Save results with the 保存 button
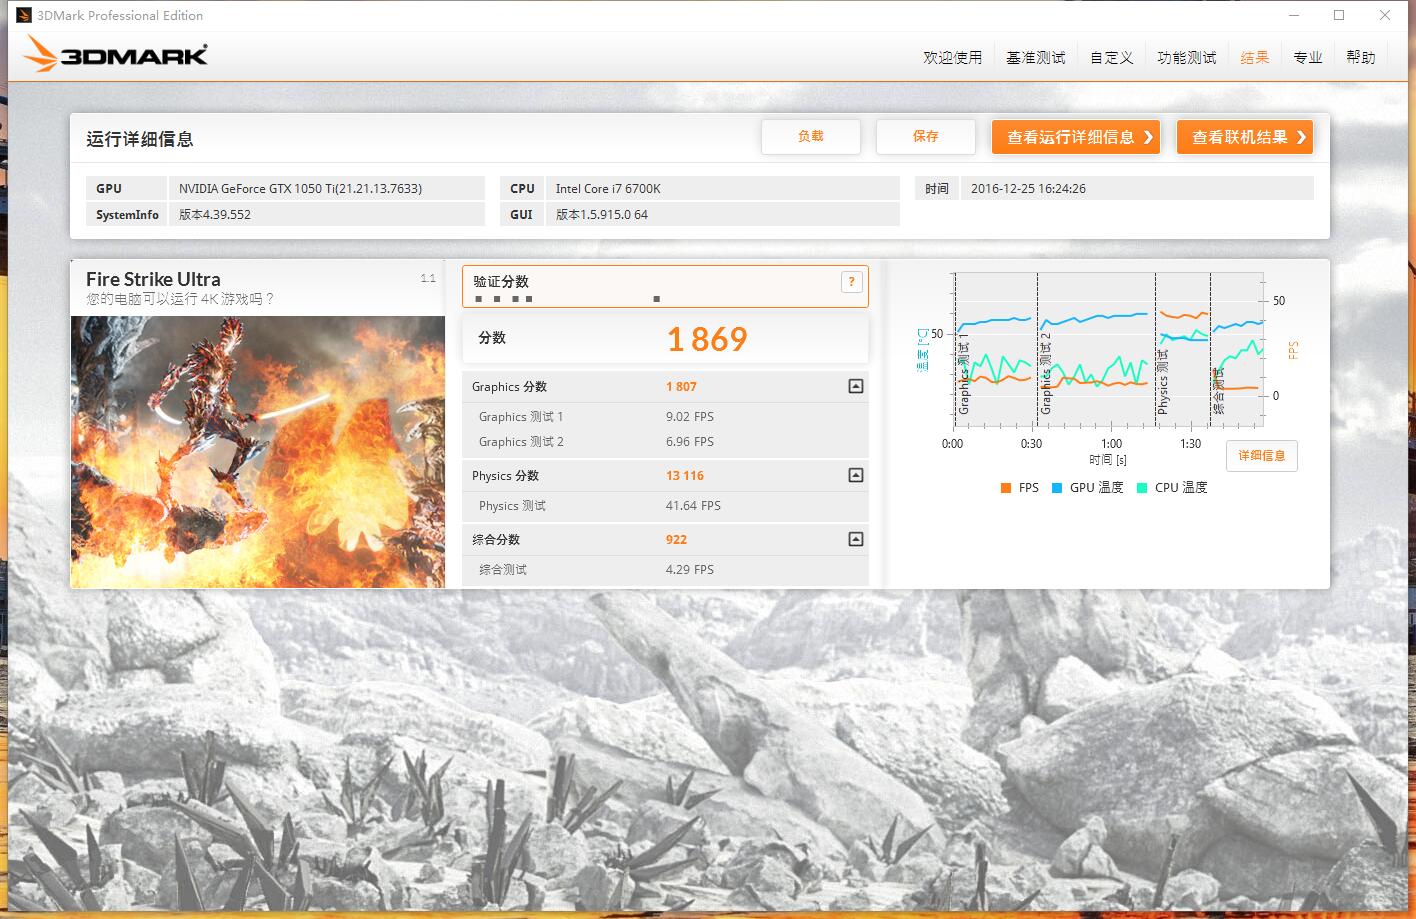Viewport: 1416px width, 919px height. (925, 137)
